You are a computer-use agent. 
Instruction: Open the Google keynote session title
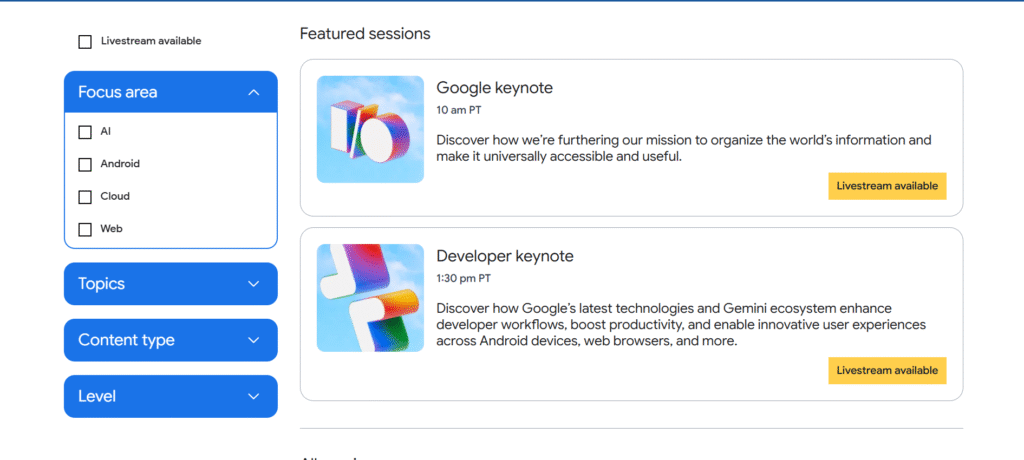tap(494, 88)
